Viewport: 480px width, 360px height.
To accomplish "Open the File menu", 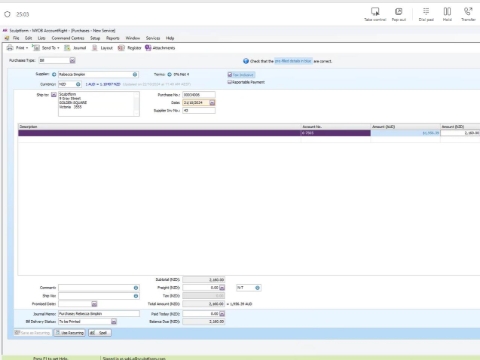I will pos(16,38).
